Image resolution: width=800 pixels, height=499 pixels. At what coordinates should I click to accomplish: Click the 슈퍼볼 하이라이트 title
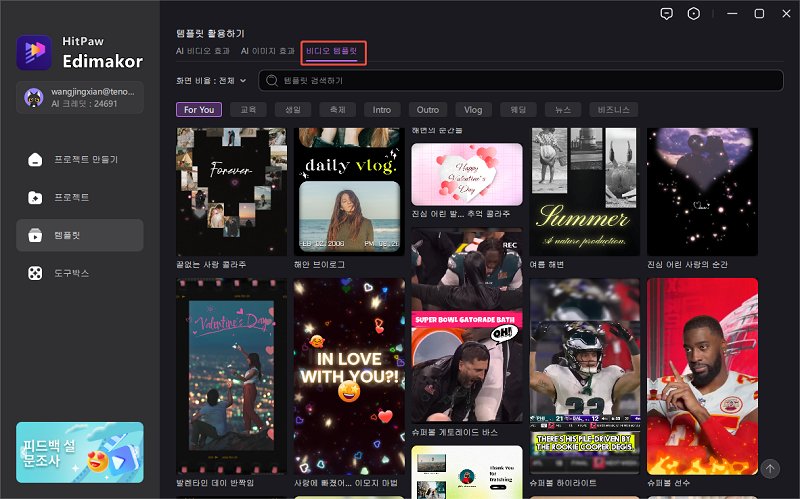pos(563,483)
